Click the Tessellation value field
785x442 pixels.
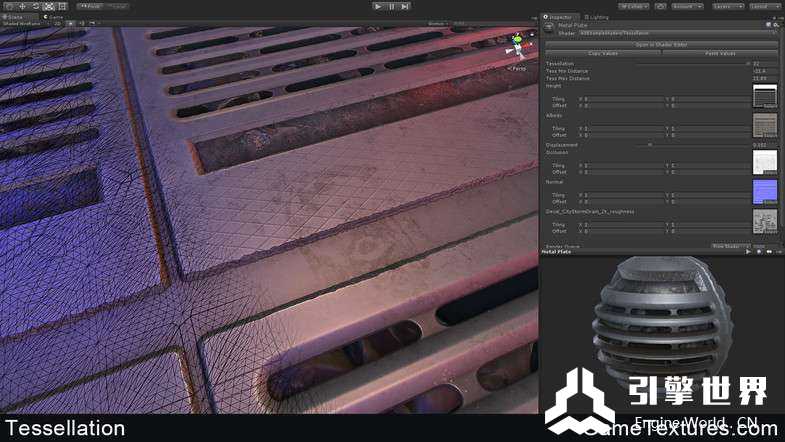tap(764, 64)
